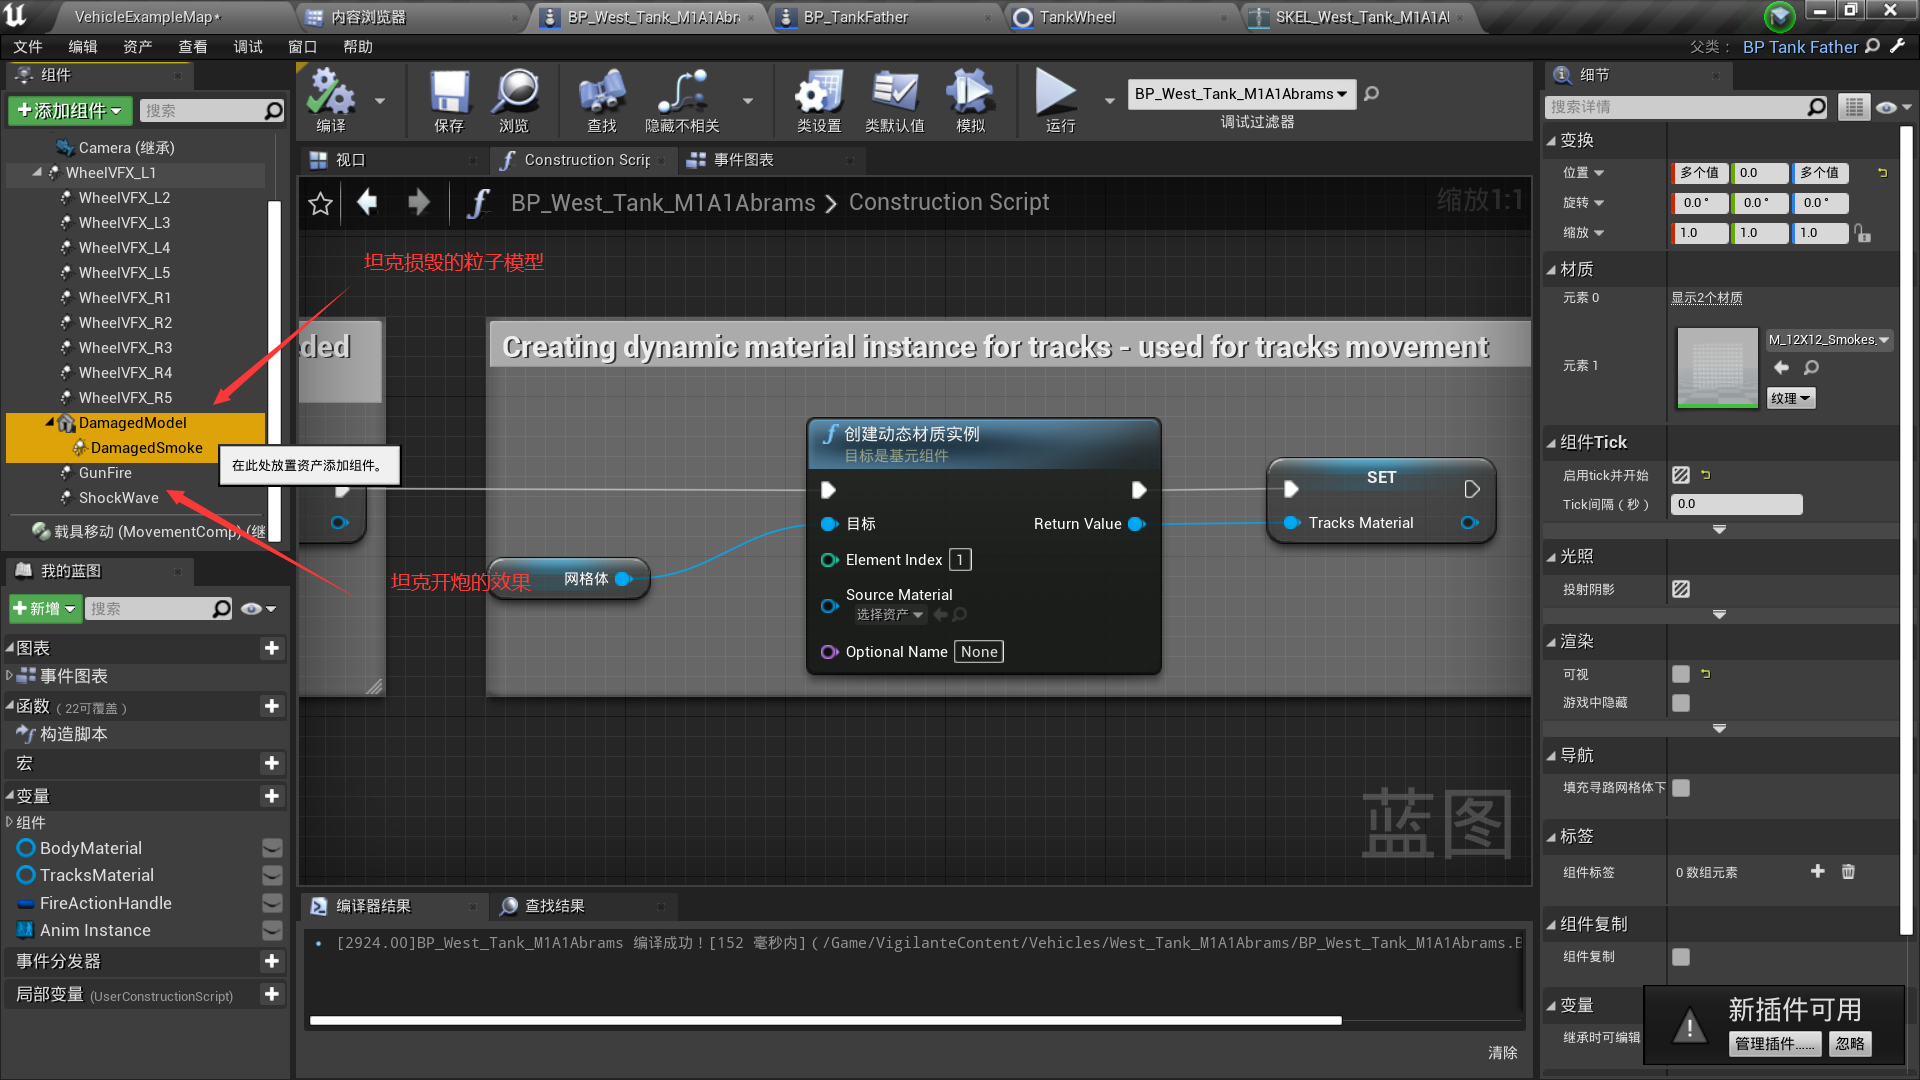The width and height of the screenshot is (1920, 1080).
Task: Click the Find (查找) binoculars icon
Action: pos(601,95)
